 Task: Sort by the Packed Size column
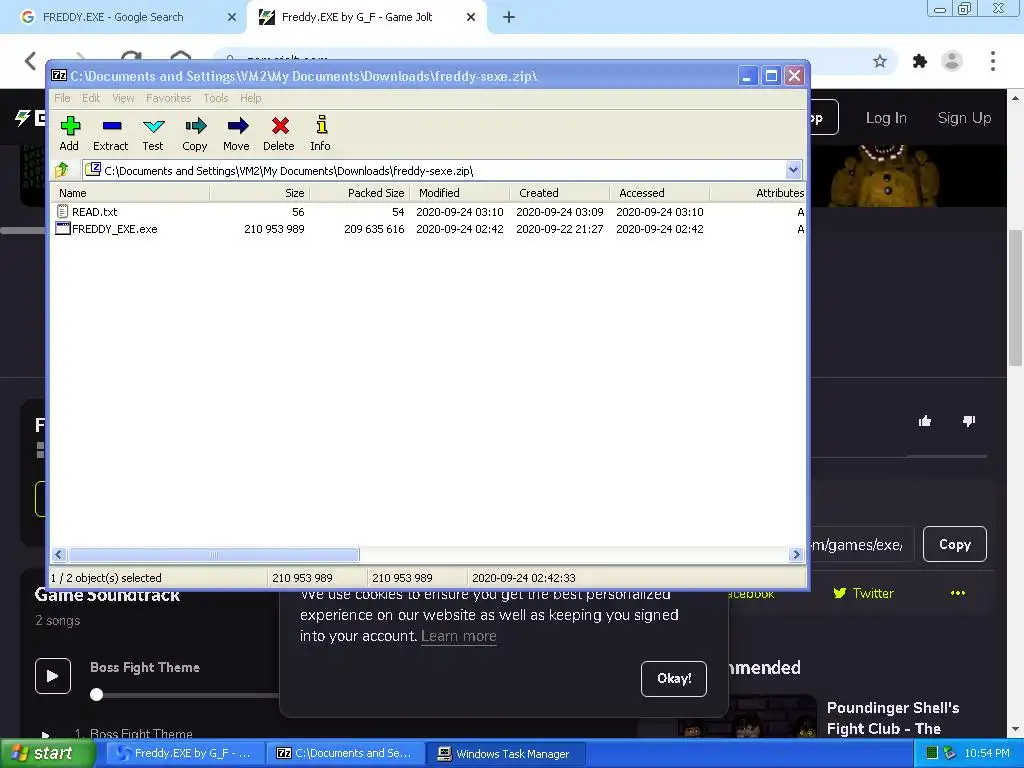pyautogui.click(x=360, y=193)
